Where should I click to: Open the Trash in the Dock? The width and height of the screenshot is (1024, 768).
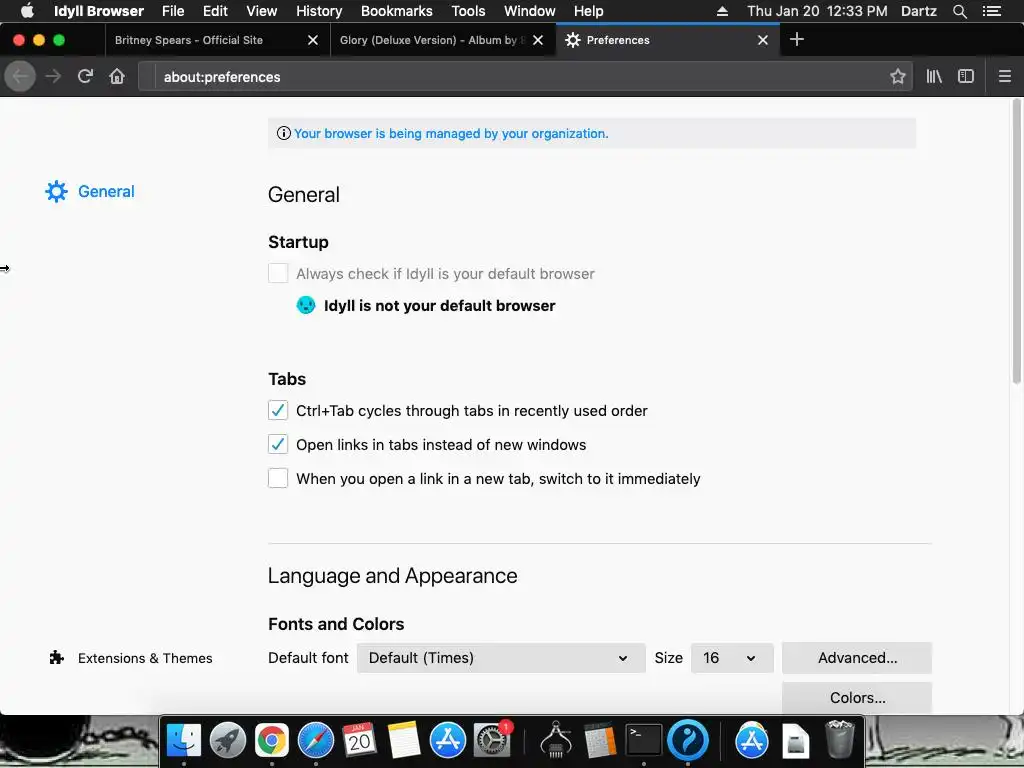coord(840,741)
